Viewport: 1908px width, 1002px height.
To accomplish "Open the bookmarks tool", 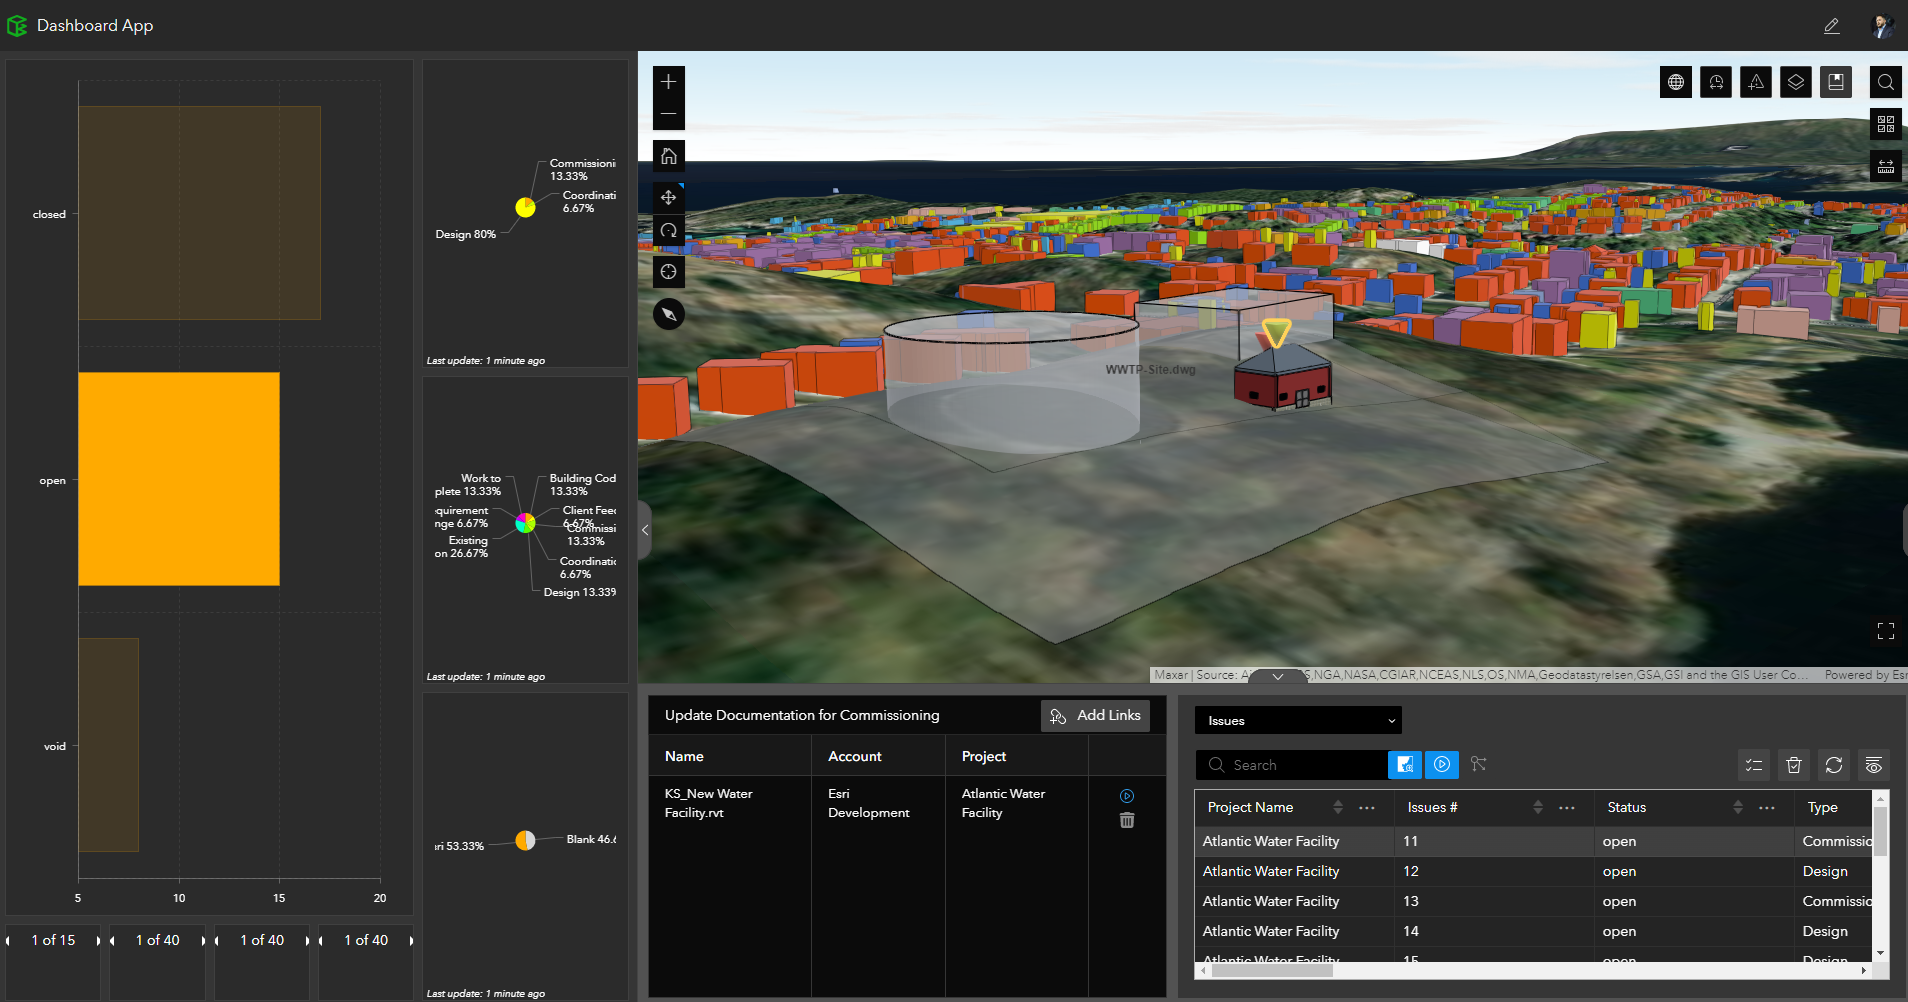I will point(1837,82).
